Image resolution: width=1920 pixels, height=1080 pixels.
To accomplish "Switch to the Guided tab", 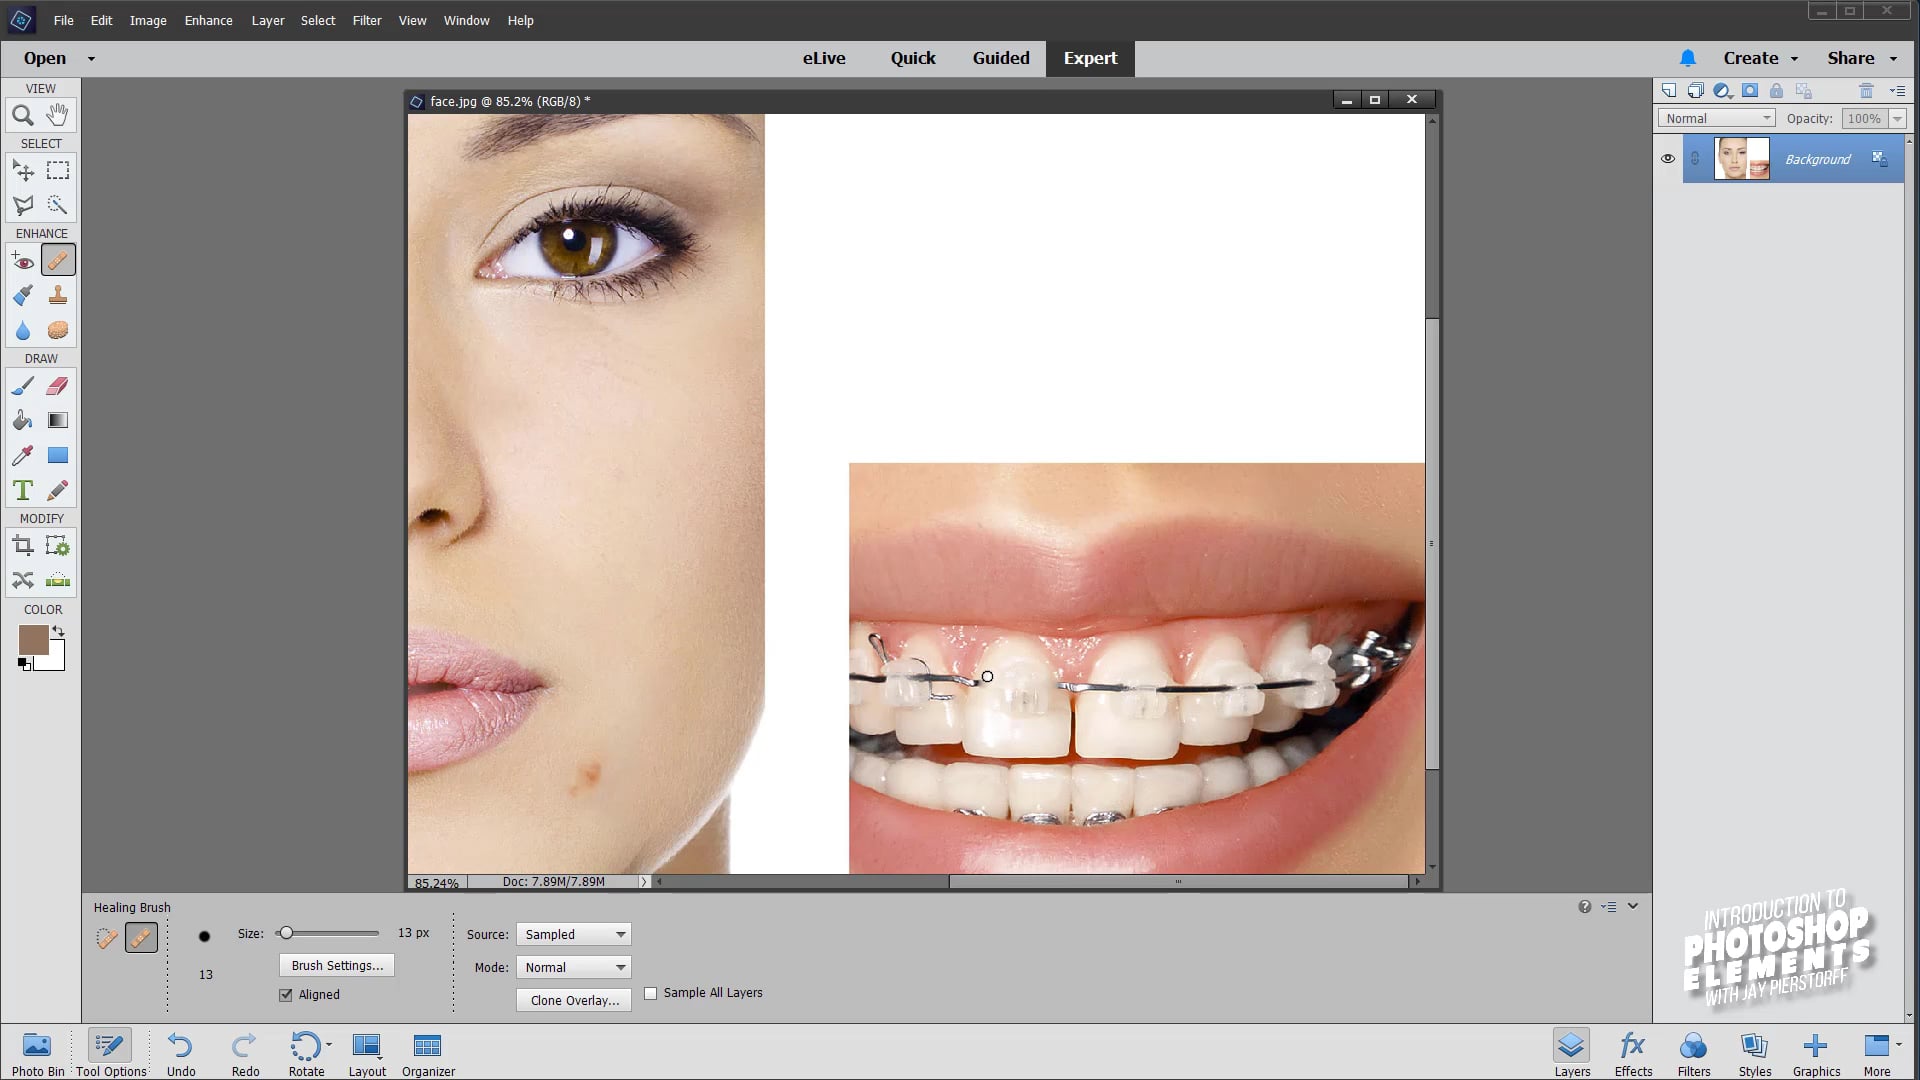I will 1000,58.
